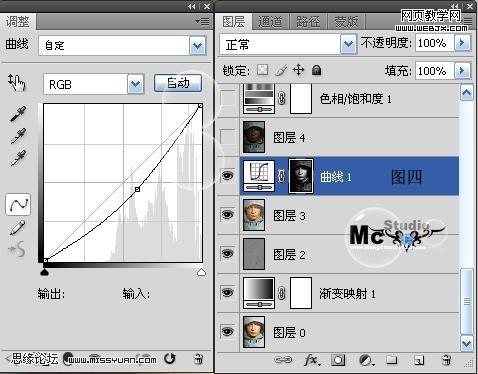The width and height of the screenshot is (478, 374).
Task: Click the layers scrollbar down arrow
Action: pyautogui.click(x=466, y=343)
